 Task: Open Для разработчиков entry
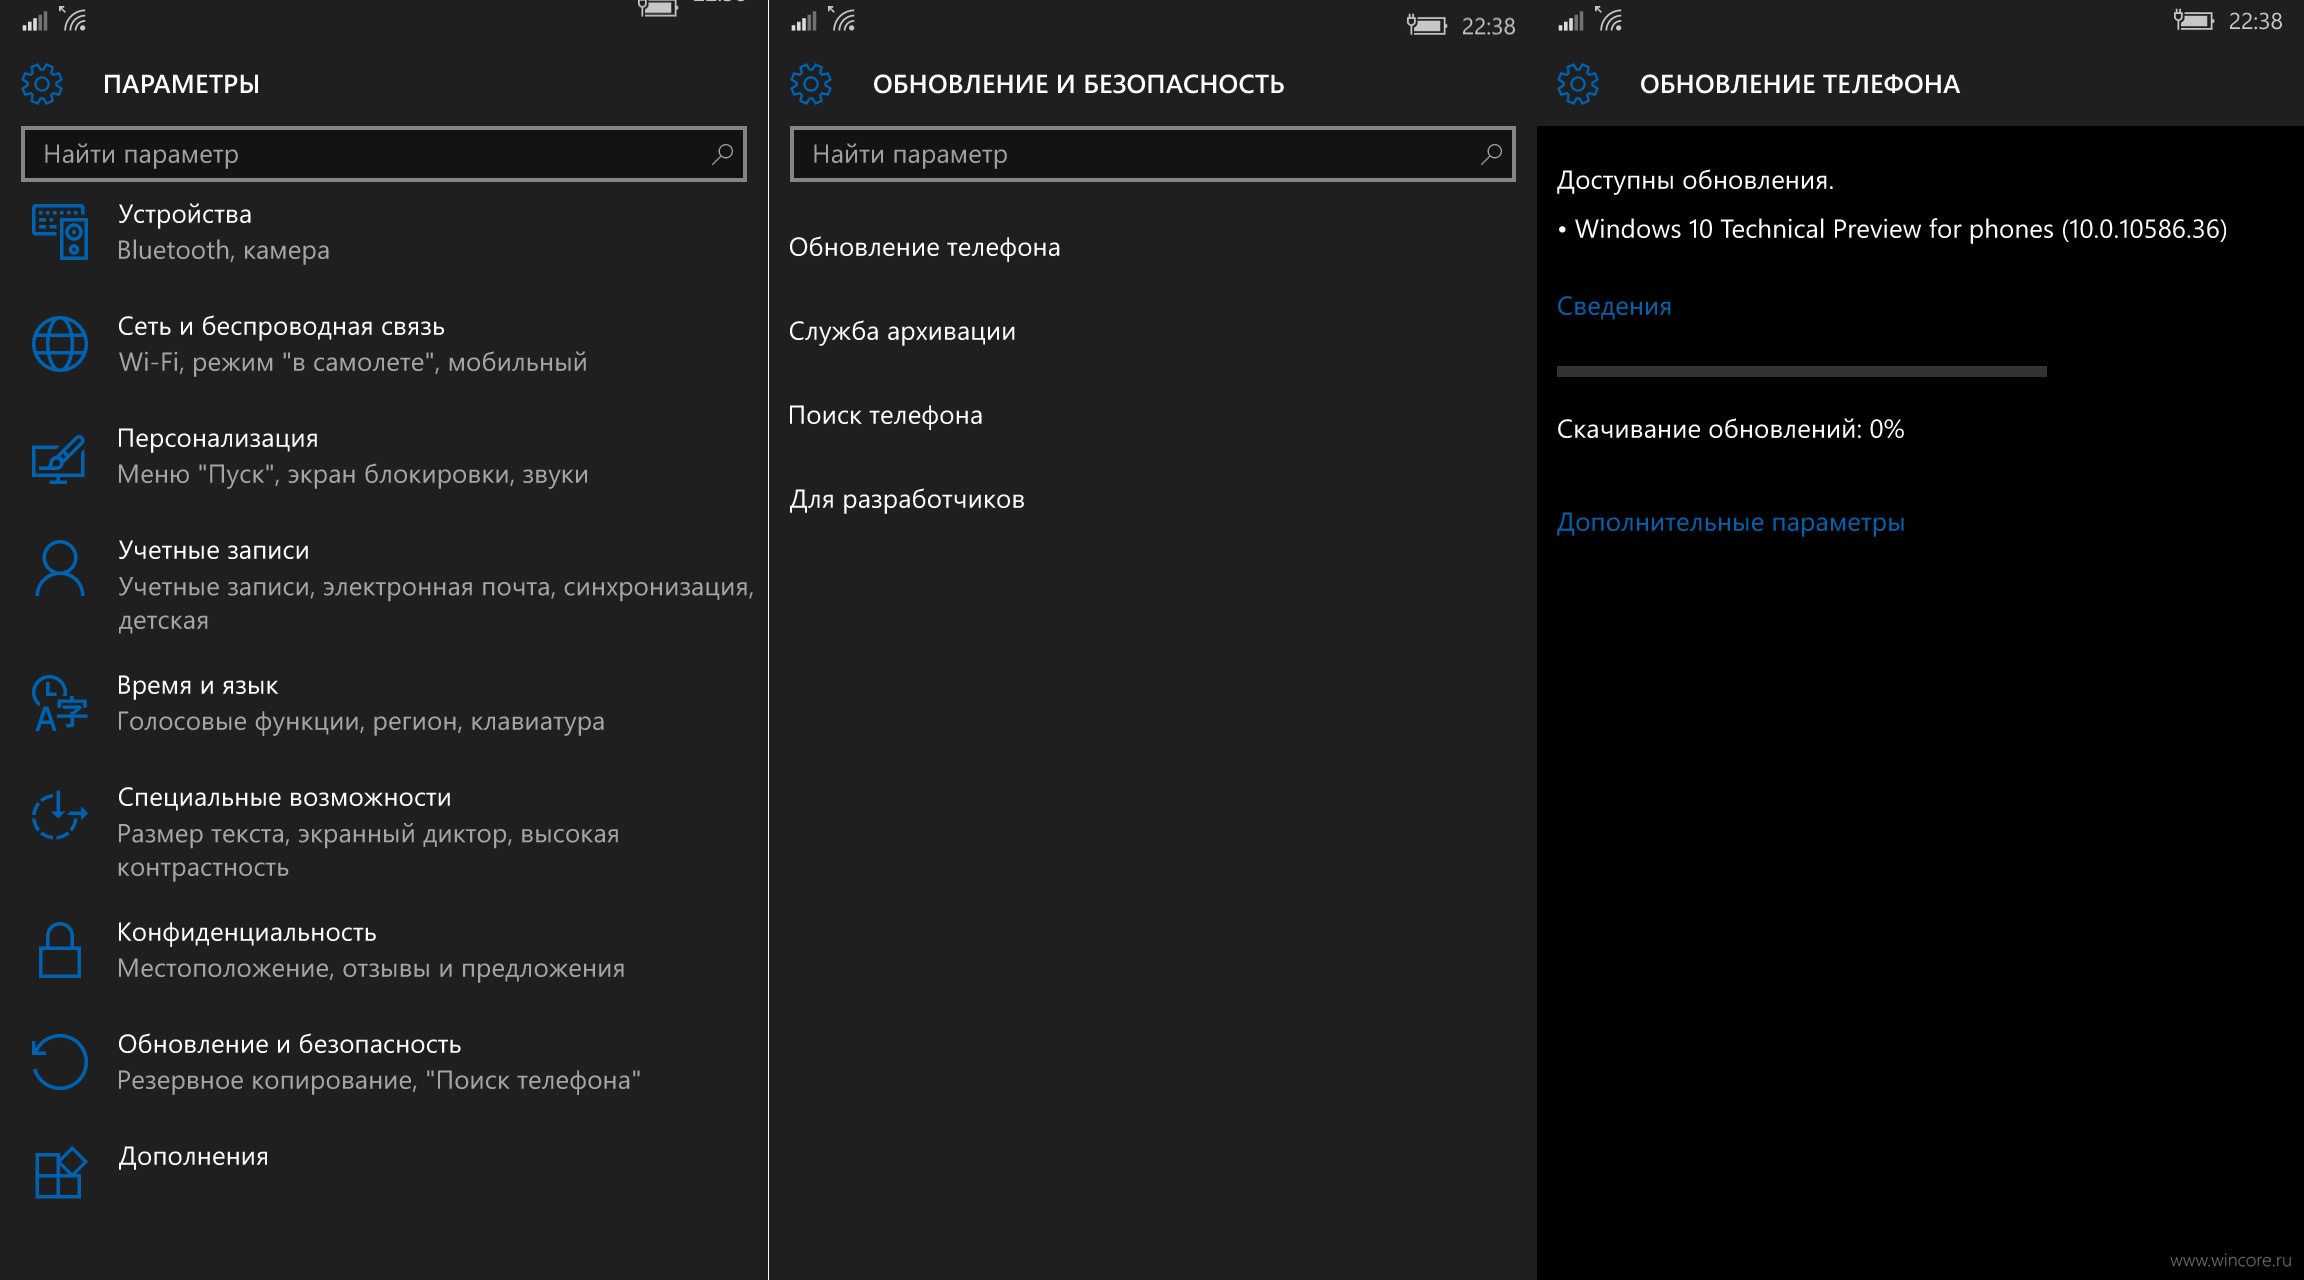[906, 499]
